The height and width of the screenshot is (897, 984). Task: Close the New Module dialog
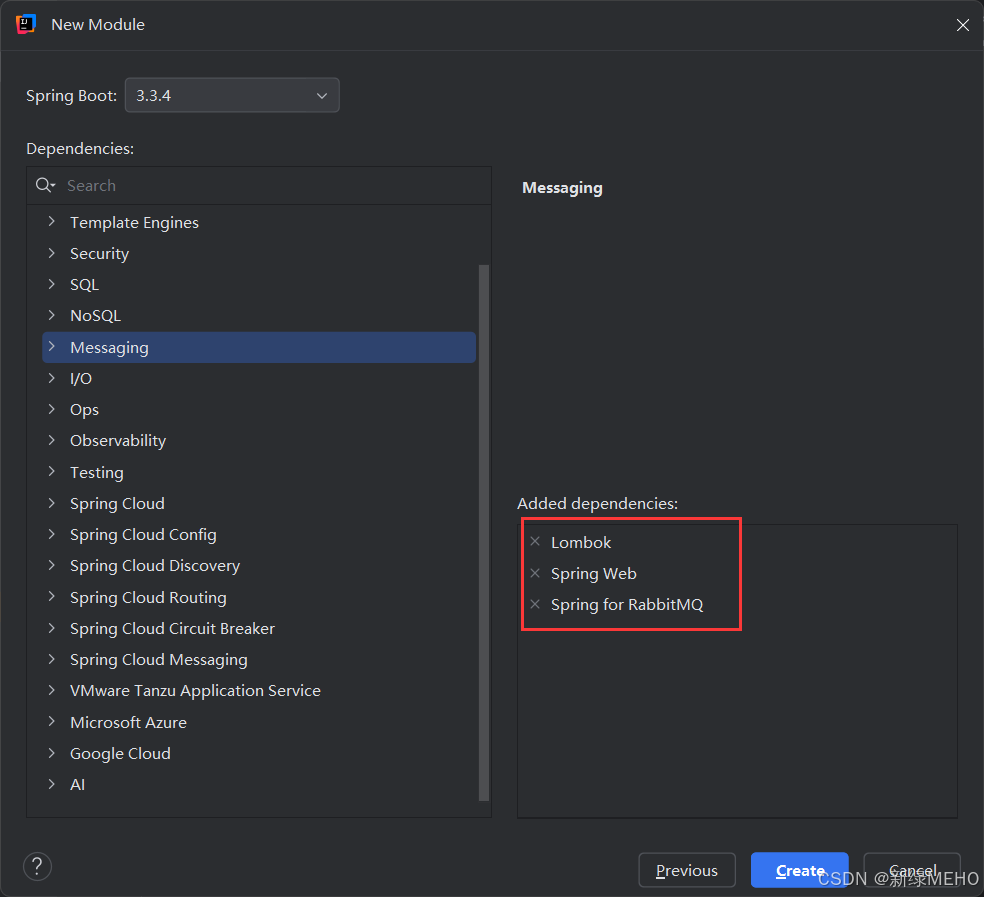pyautogui.click(x=962, y=25)
